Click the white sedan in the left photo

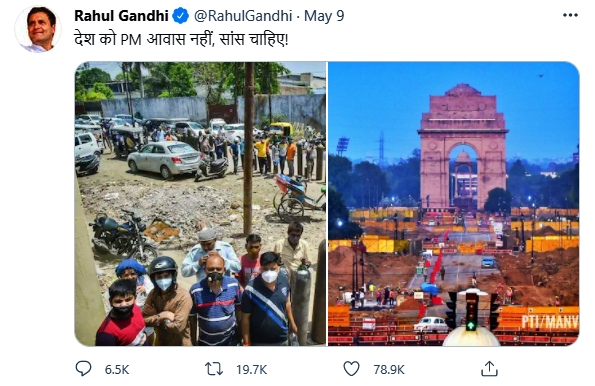pyautogui.click(x=164, y=159)
